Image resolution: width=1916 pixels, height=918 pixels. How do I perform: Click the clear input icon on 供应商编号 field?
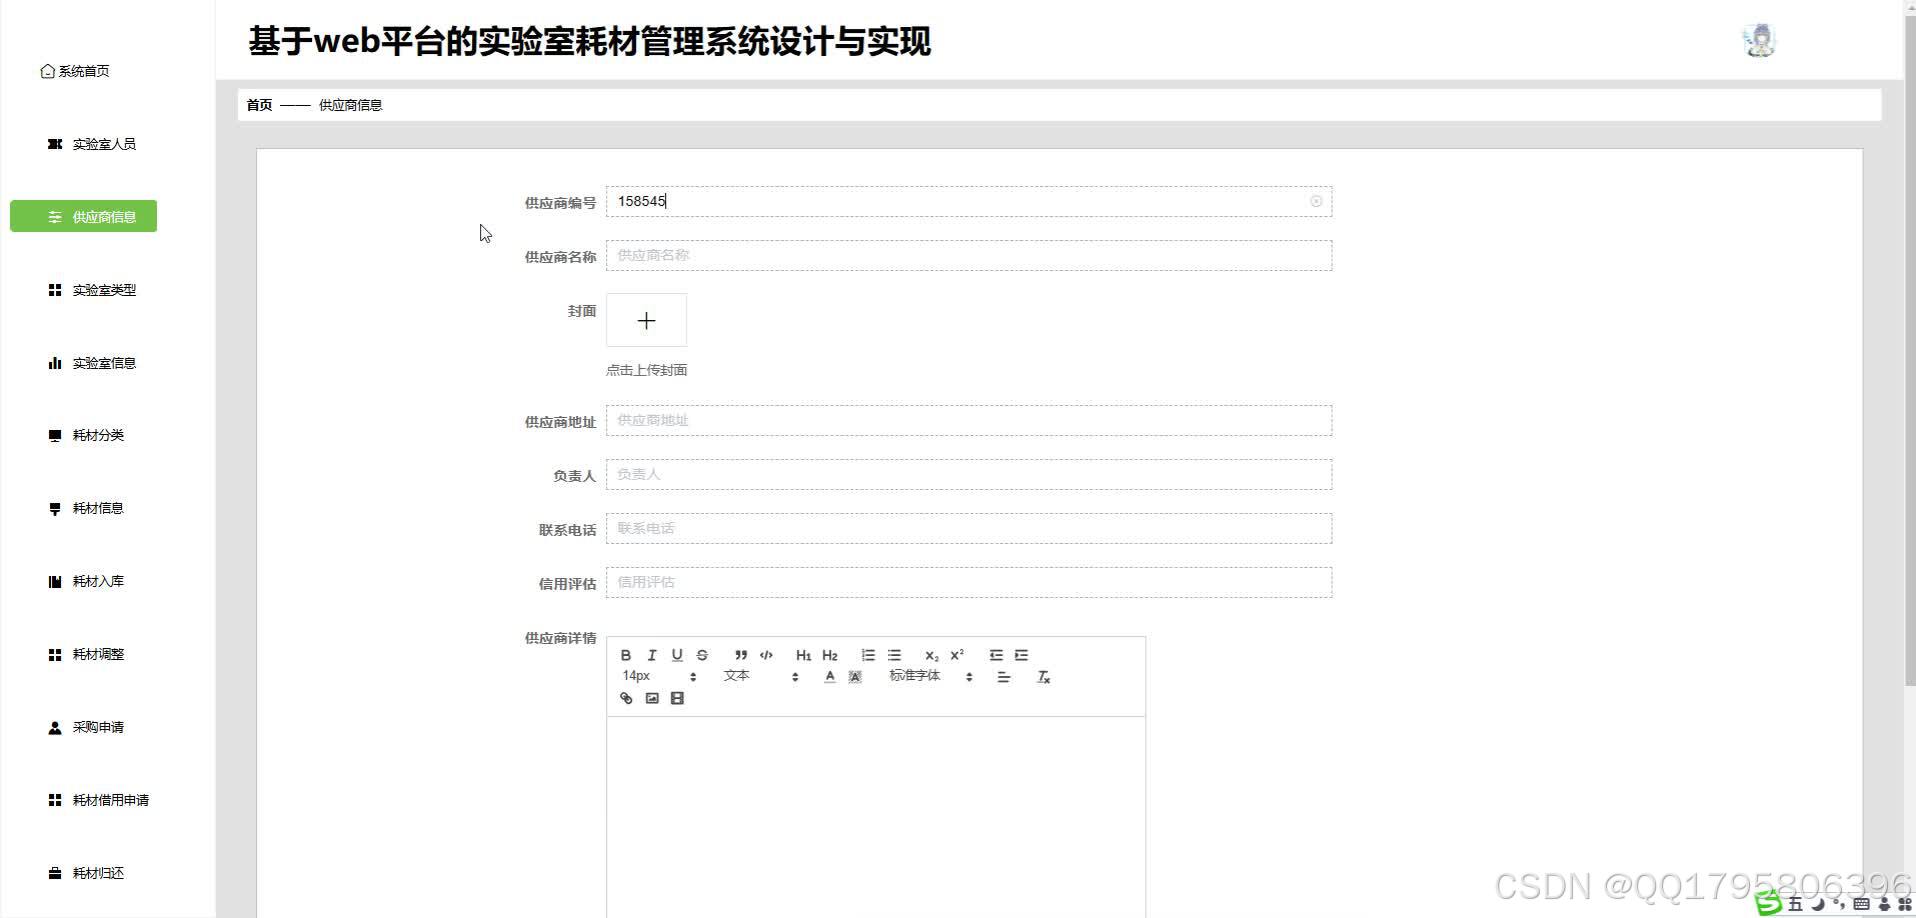click(1315, 201)
